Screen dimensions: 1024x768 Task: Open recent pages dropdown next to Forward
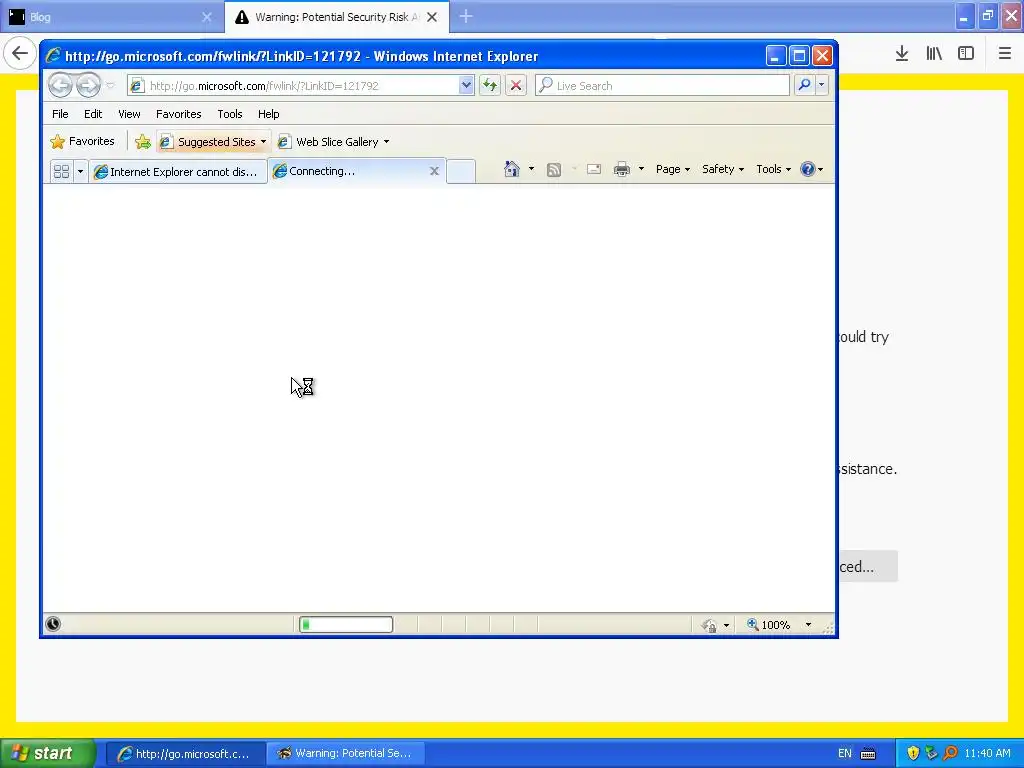click(110, 86)
